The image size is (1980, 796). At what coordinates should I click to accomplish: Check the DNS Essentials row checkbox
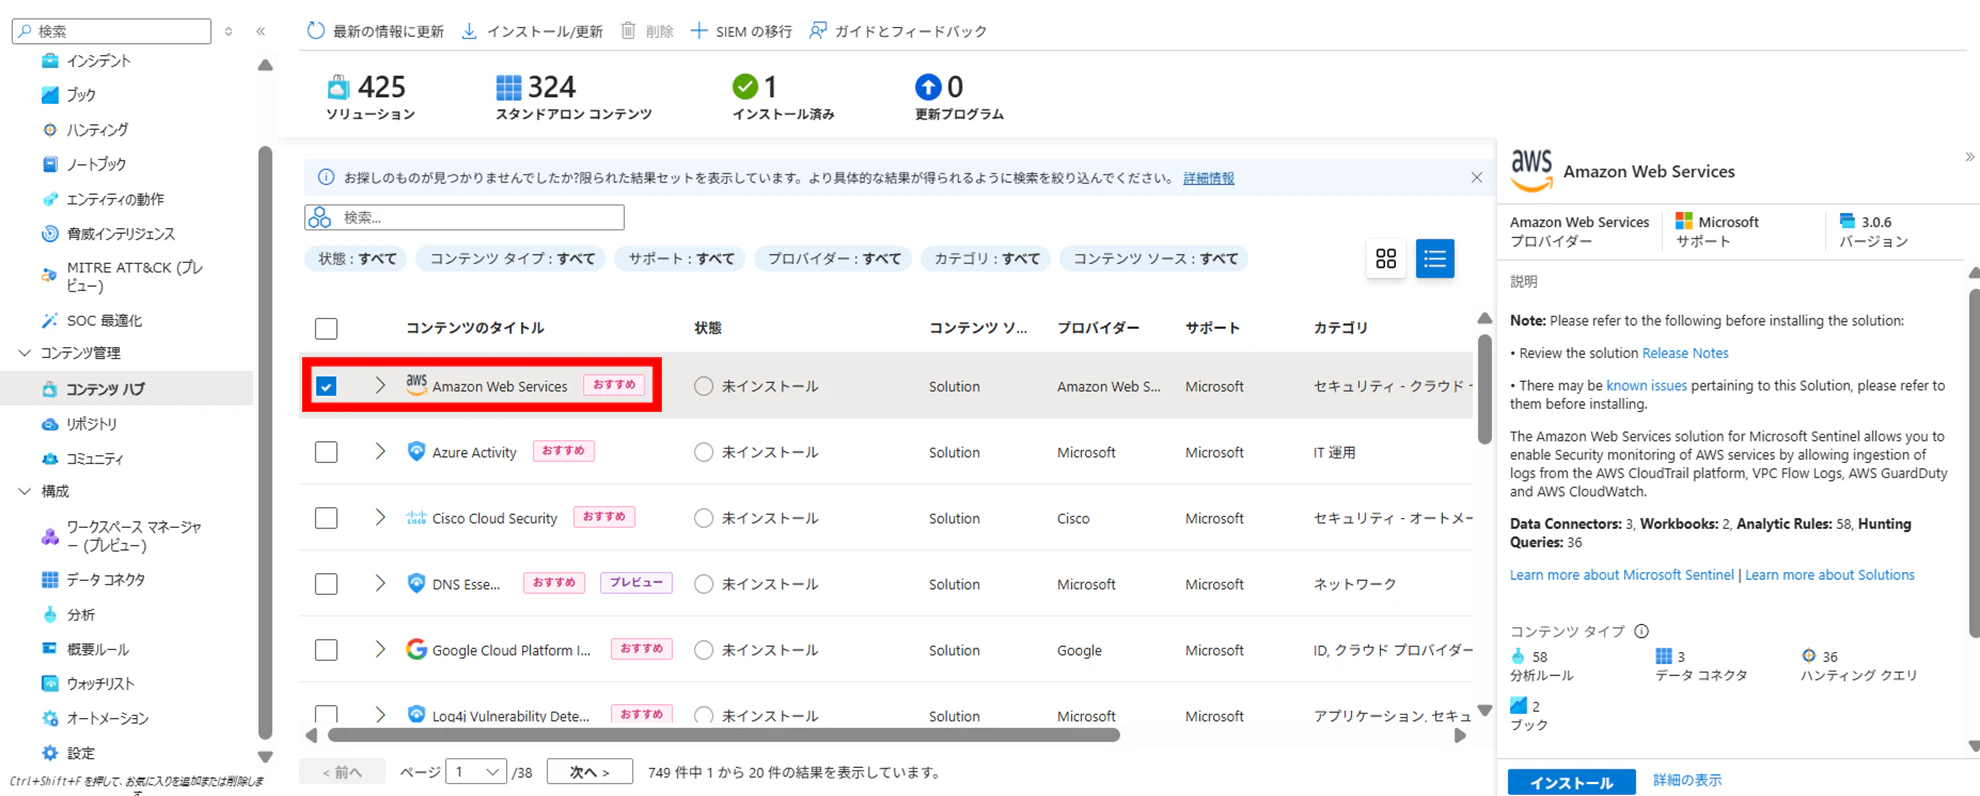click(326, 584)
